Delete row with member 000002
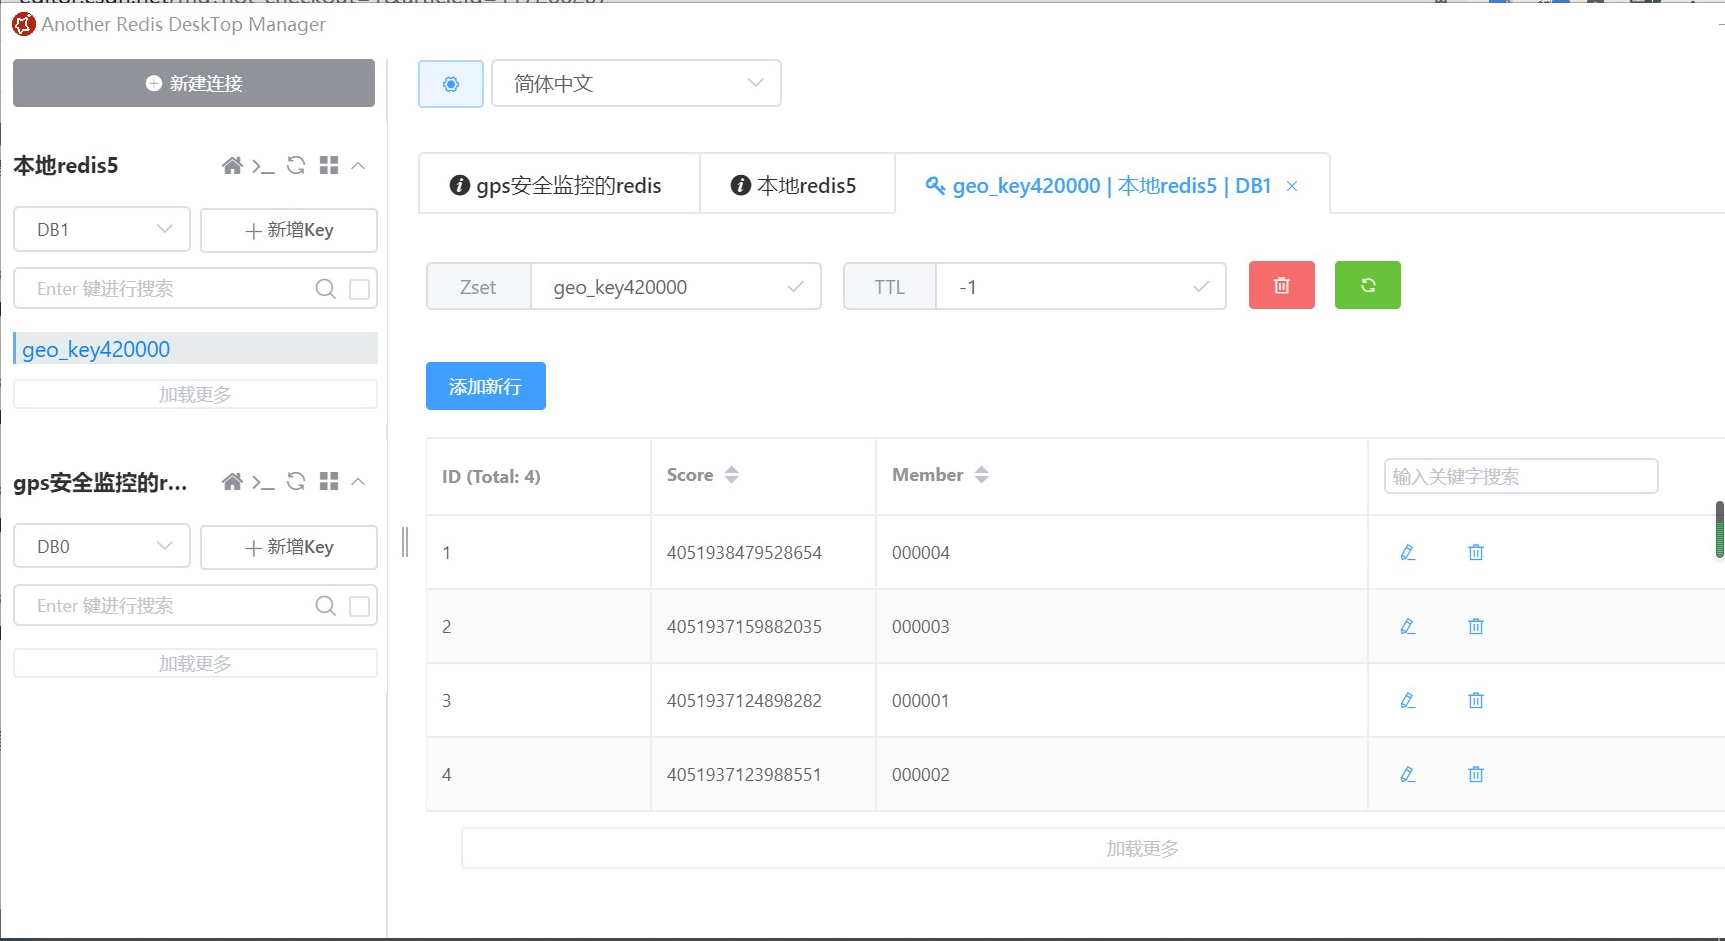 1476,774
